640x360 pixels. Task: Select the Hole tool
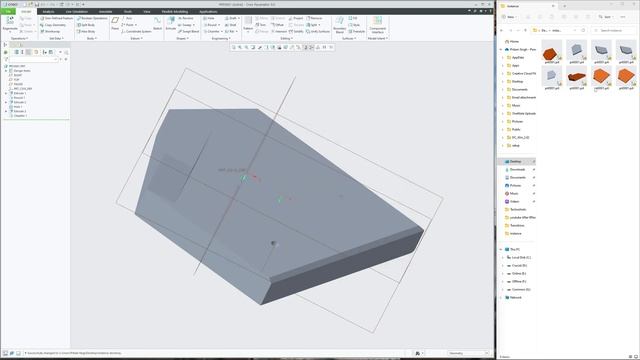[209, 18]
